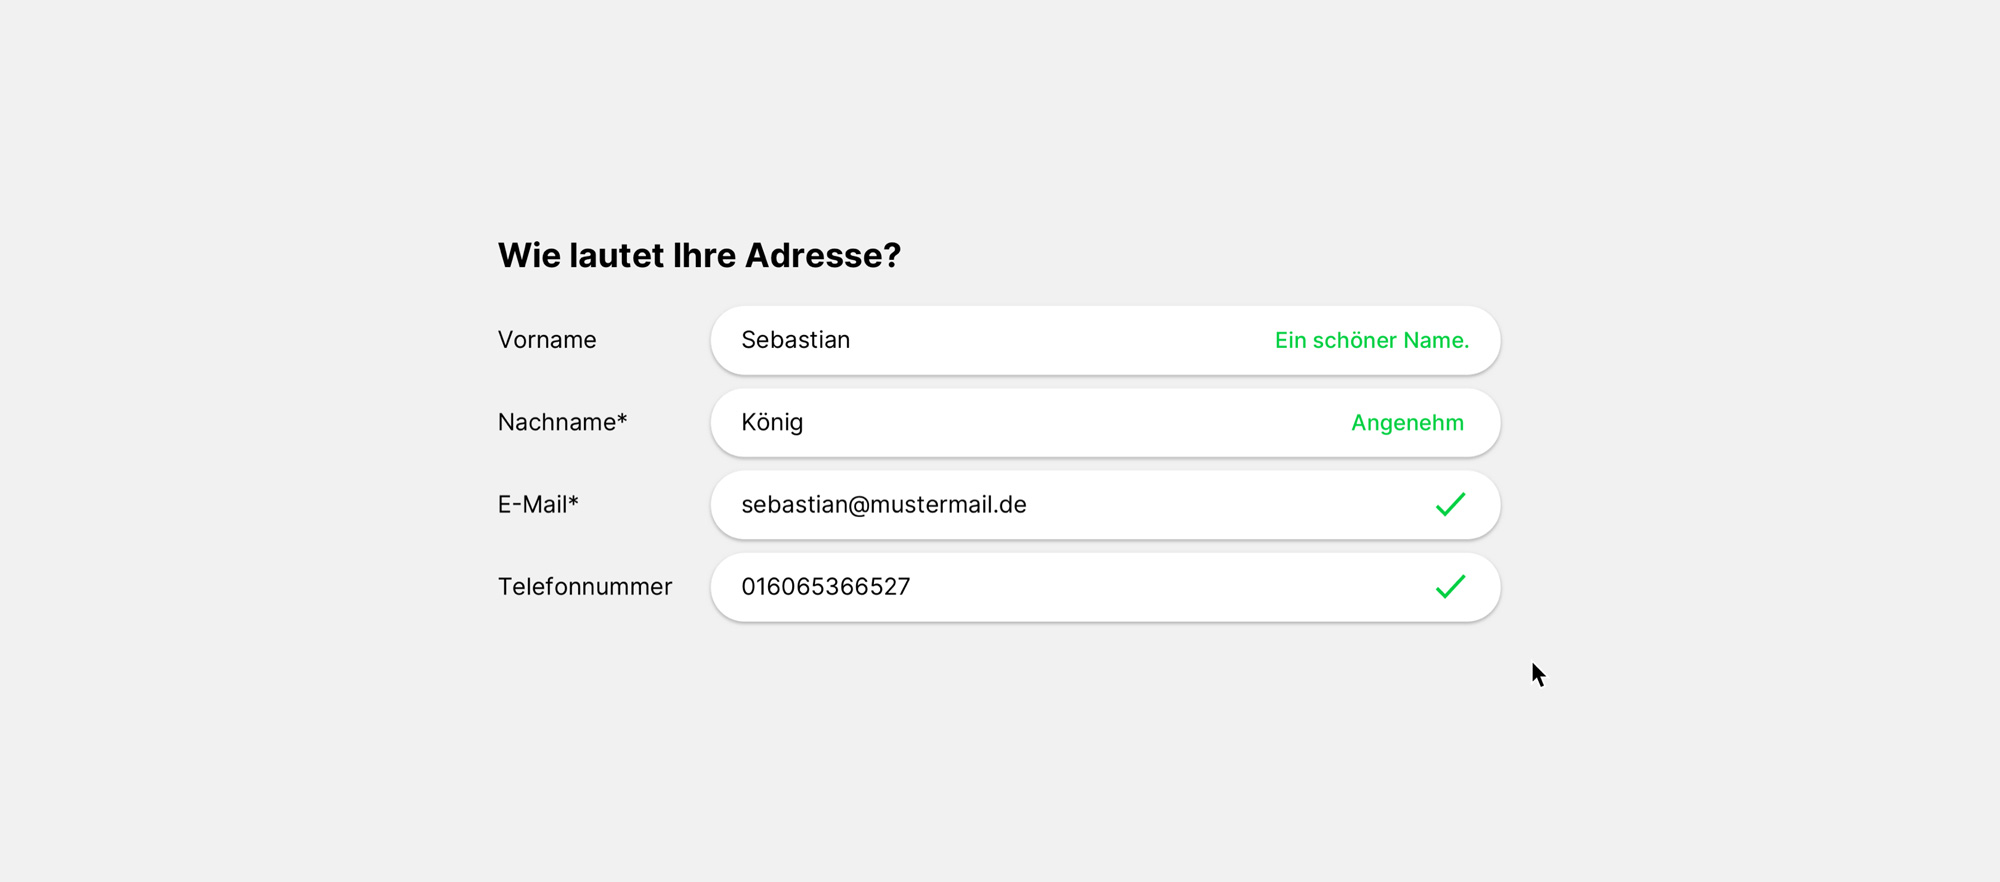Click the entered phone number 016065366527
Image resolution: width=2000 pixels, height=882 pixels.
[x=825, y=587]
